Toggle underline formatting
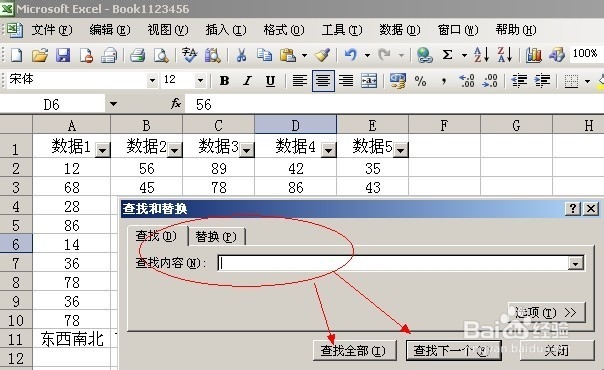 [270, 81]
